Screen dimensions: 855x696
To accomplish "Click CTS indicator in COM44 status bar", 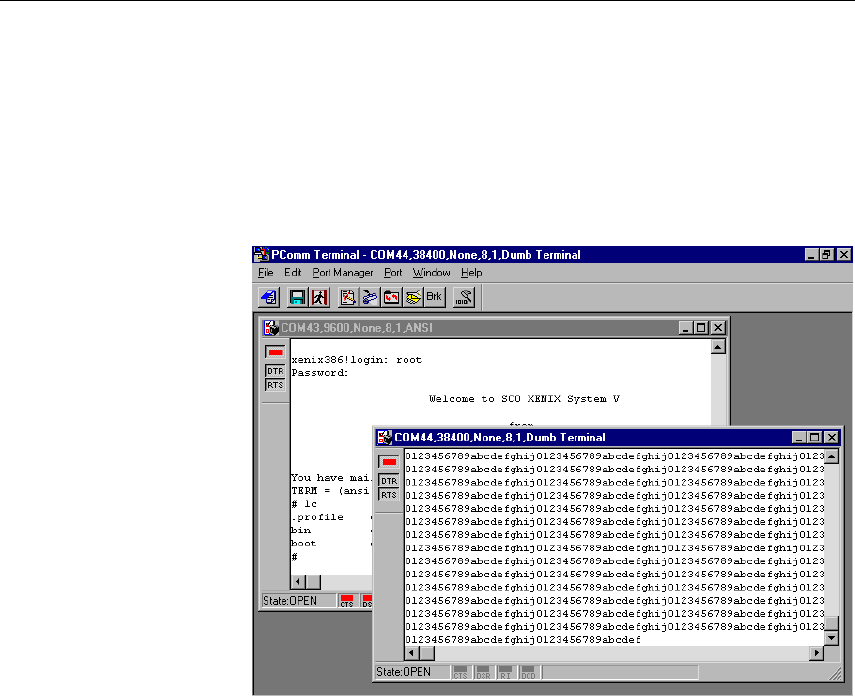I will [460, 673].
